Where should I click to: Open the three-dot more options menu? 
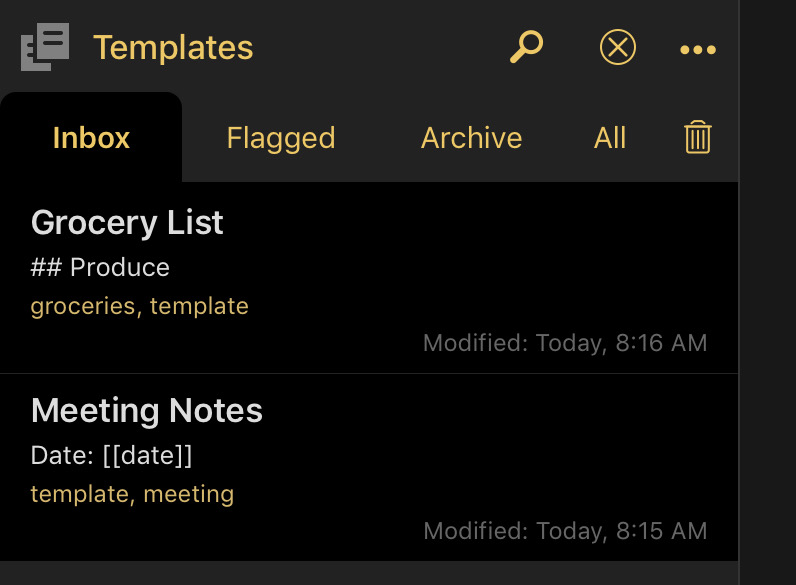tap(698, 49)
